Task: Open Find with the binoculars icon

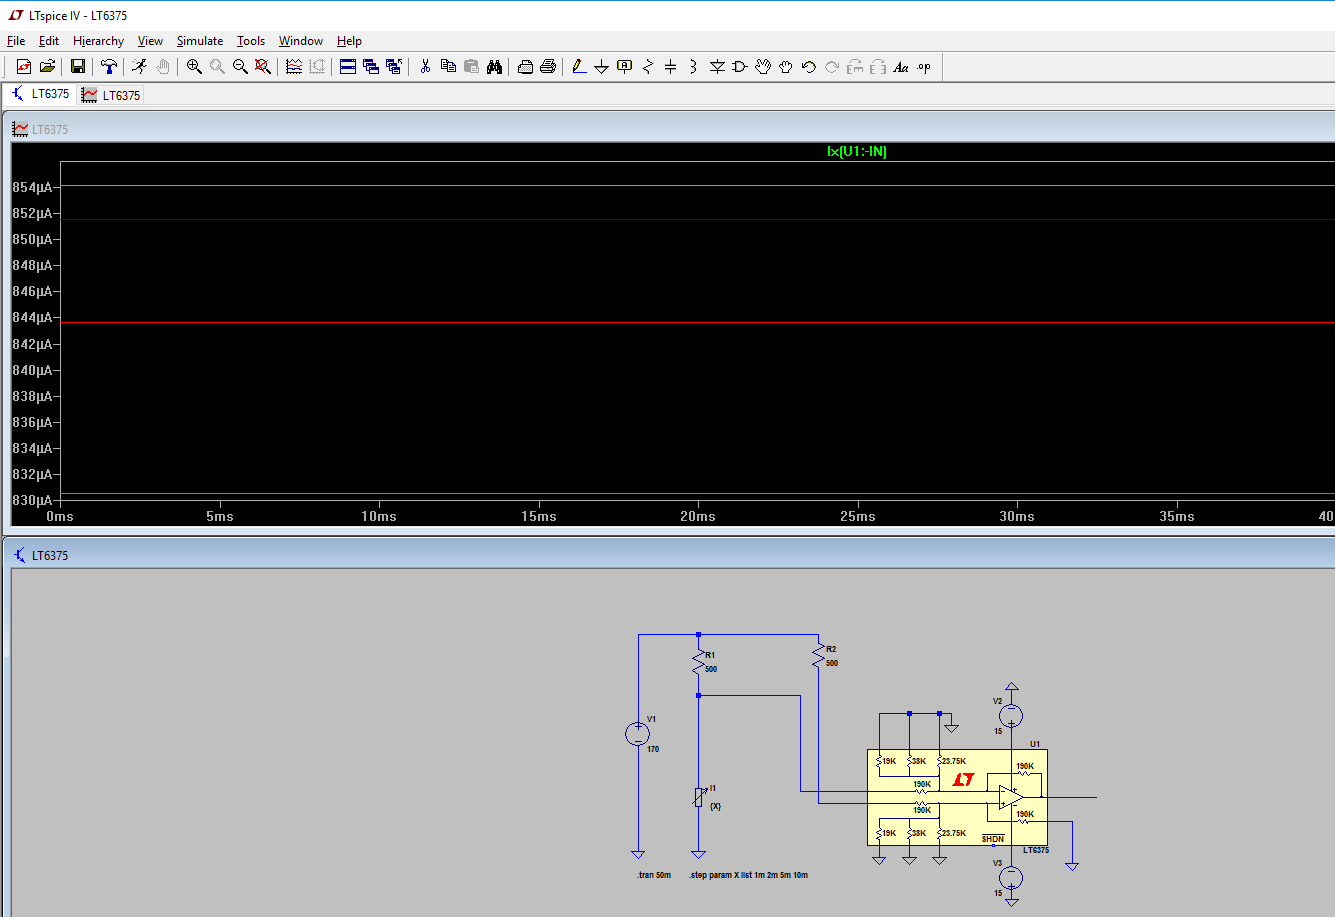Action: (x=494, y=67)
